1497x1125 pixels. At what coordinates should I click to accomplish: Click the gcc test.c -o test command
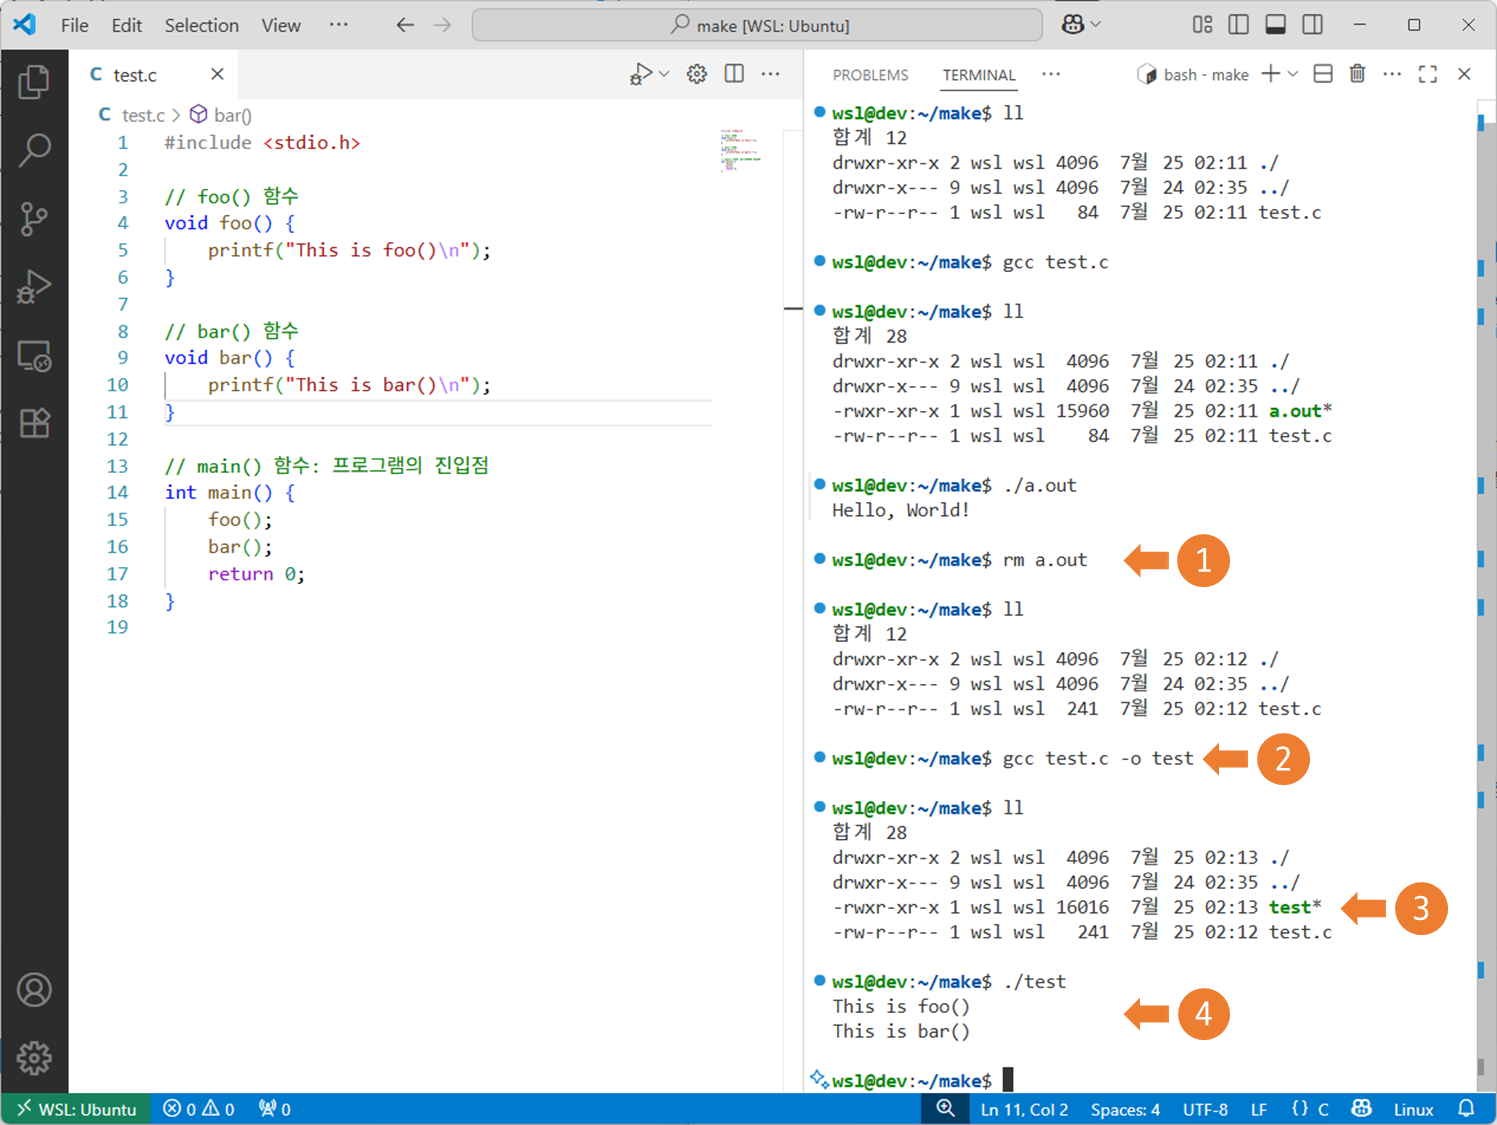click(x=1098, y=759)
